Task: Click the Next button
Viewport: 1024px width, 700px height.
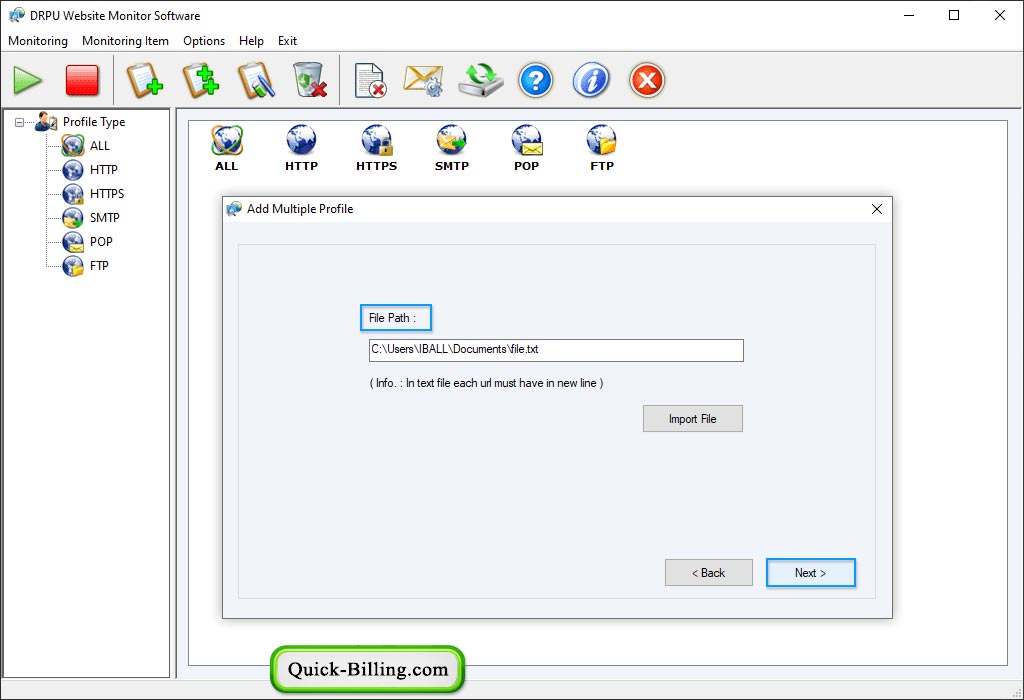Action: (810, 573)
